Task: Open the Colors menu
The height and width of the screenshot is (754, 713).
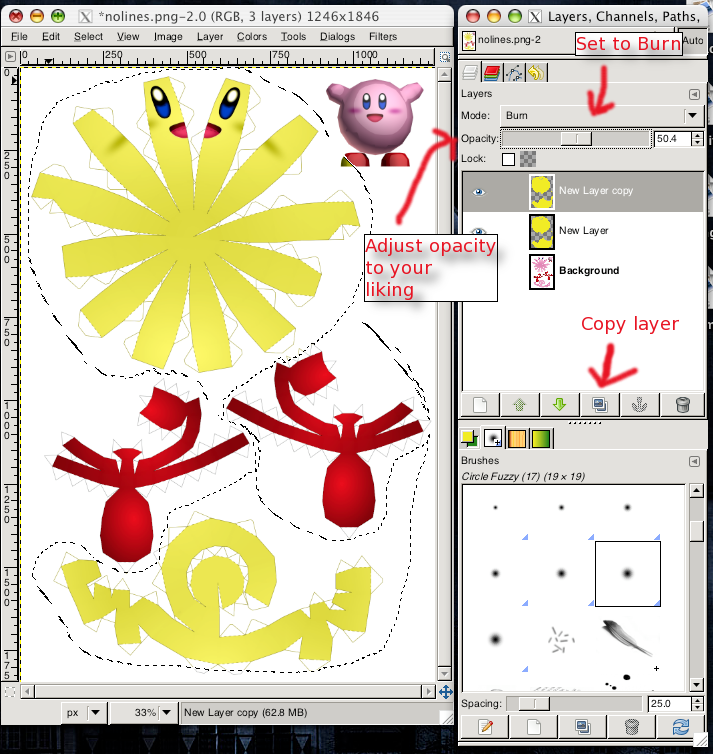Action: (251, 37)
